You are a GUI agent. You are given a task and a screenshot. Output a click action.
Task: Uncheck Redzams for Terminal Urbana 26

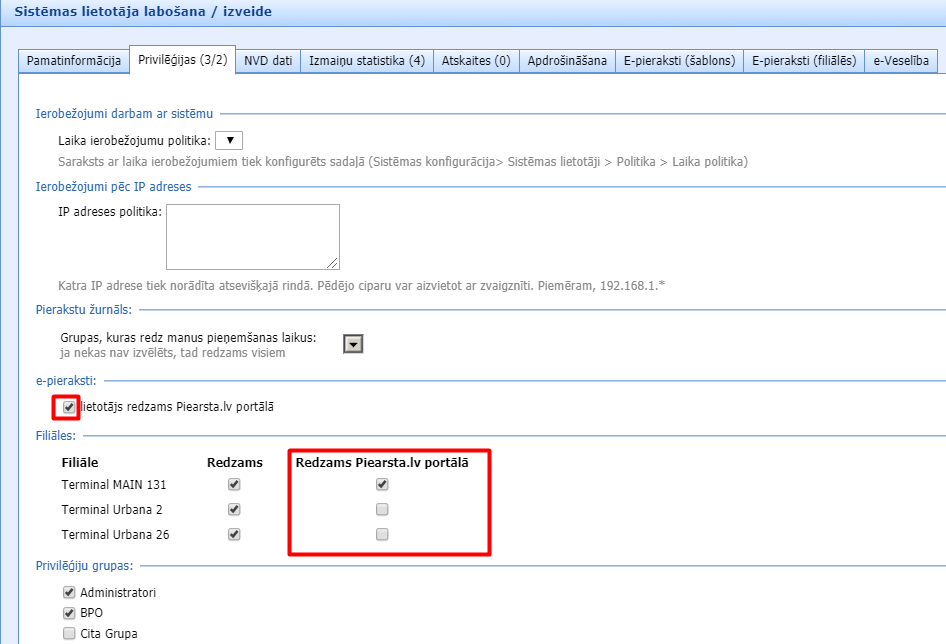coord(234,534)
